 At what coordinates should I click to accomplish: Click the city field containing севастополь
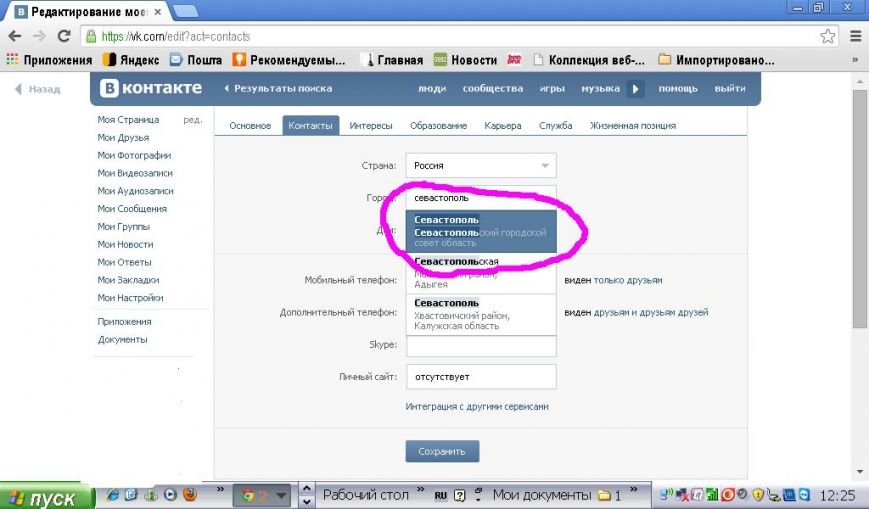pos(480,198)
